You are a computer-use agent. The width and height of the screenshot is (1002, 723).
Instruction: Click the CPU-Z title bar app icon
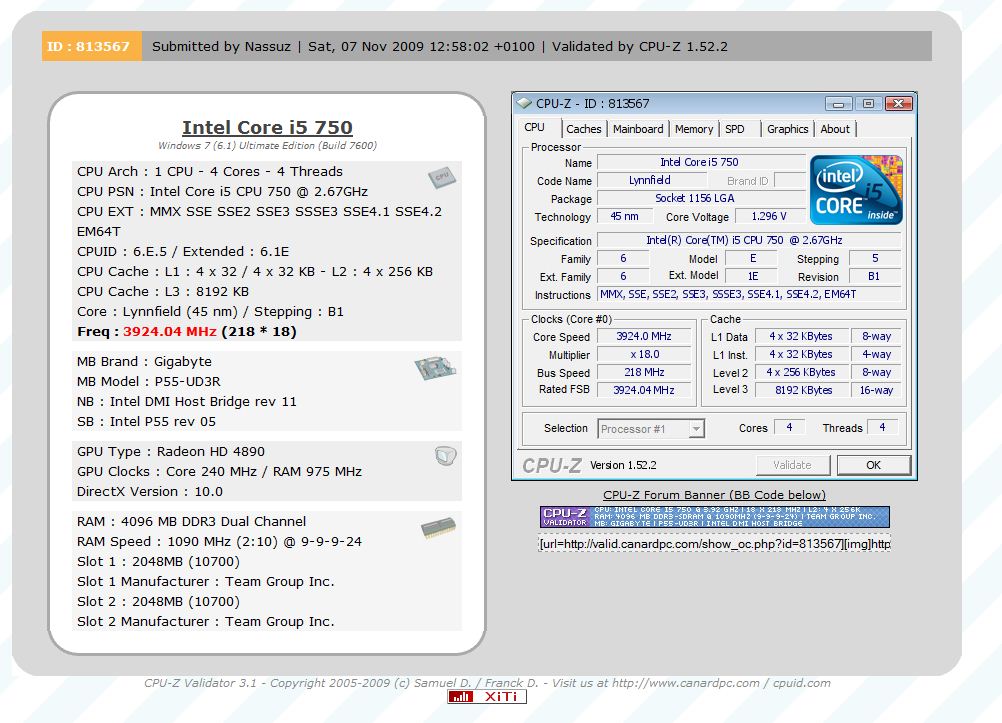524,103
